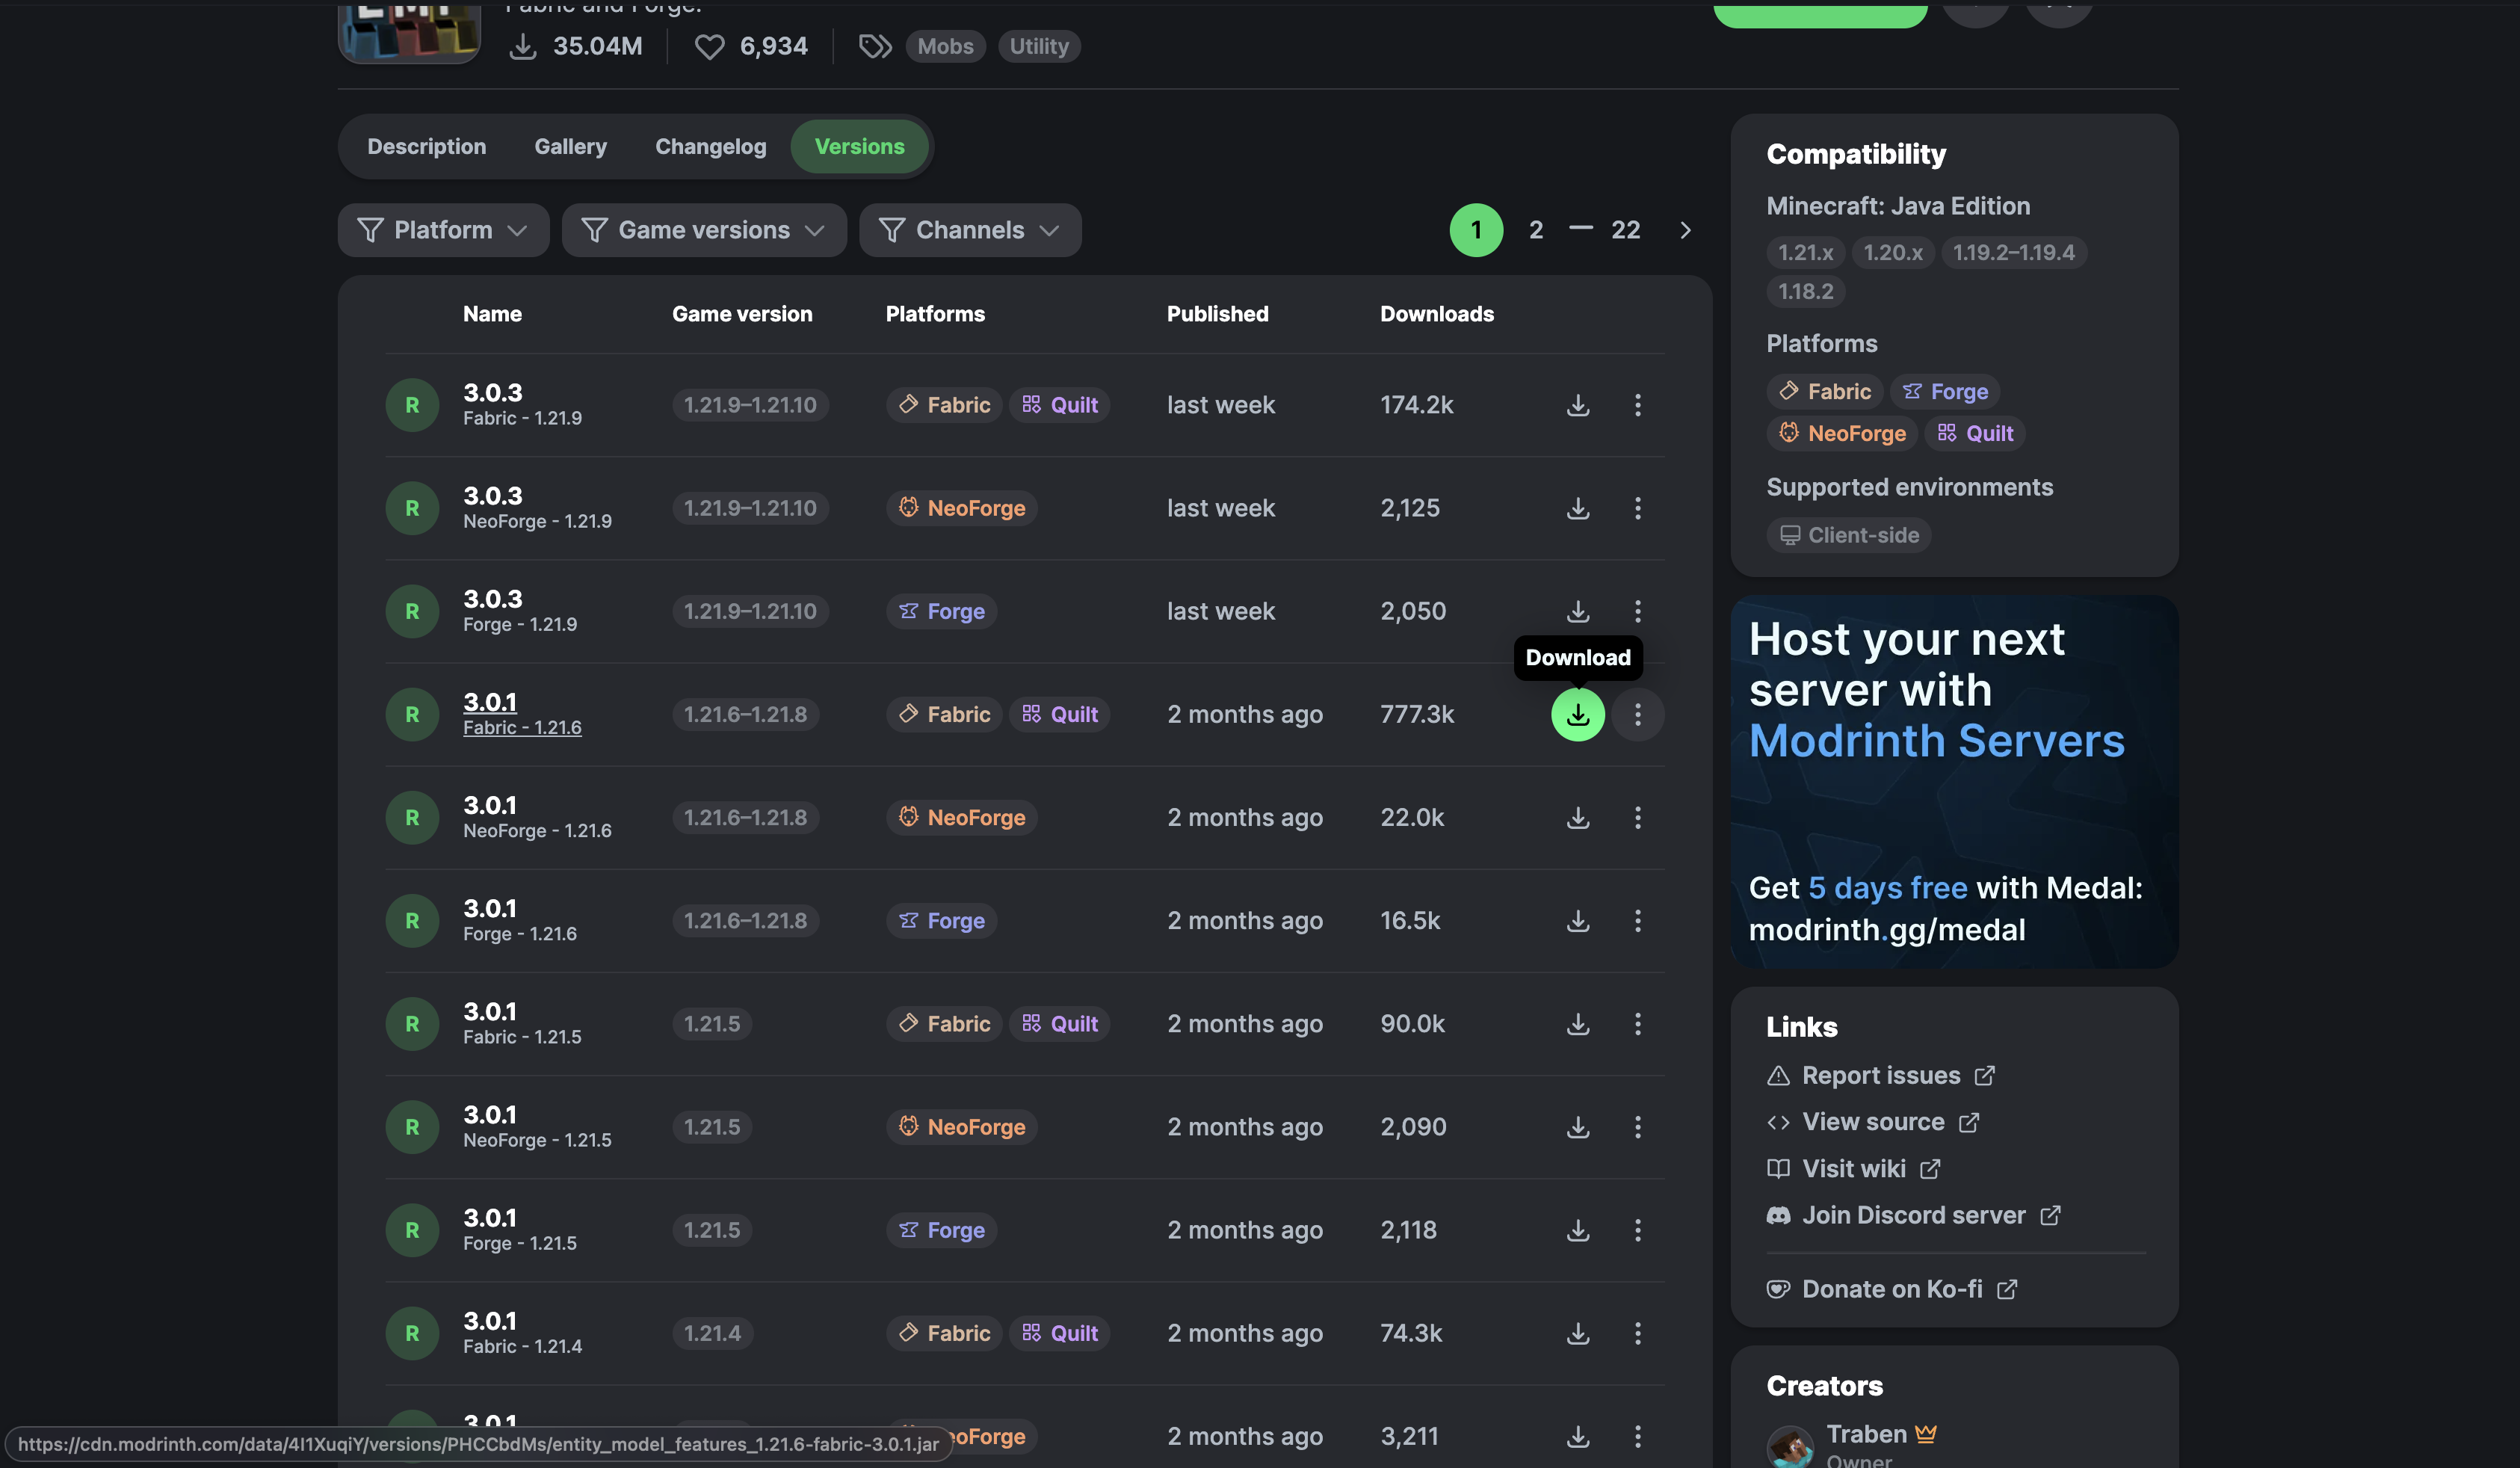Image resolution: width=2520 pixels, height=1468 pixels.
Task: Expand the Channels filter dropdown
Action: pyautogui.click(x=969, y=231)
